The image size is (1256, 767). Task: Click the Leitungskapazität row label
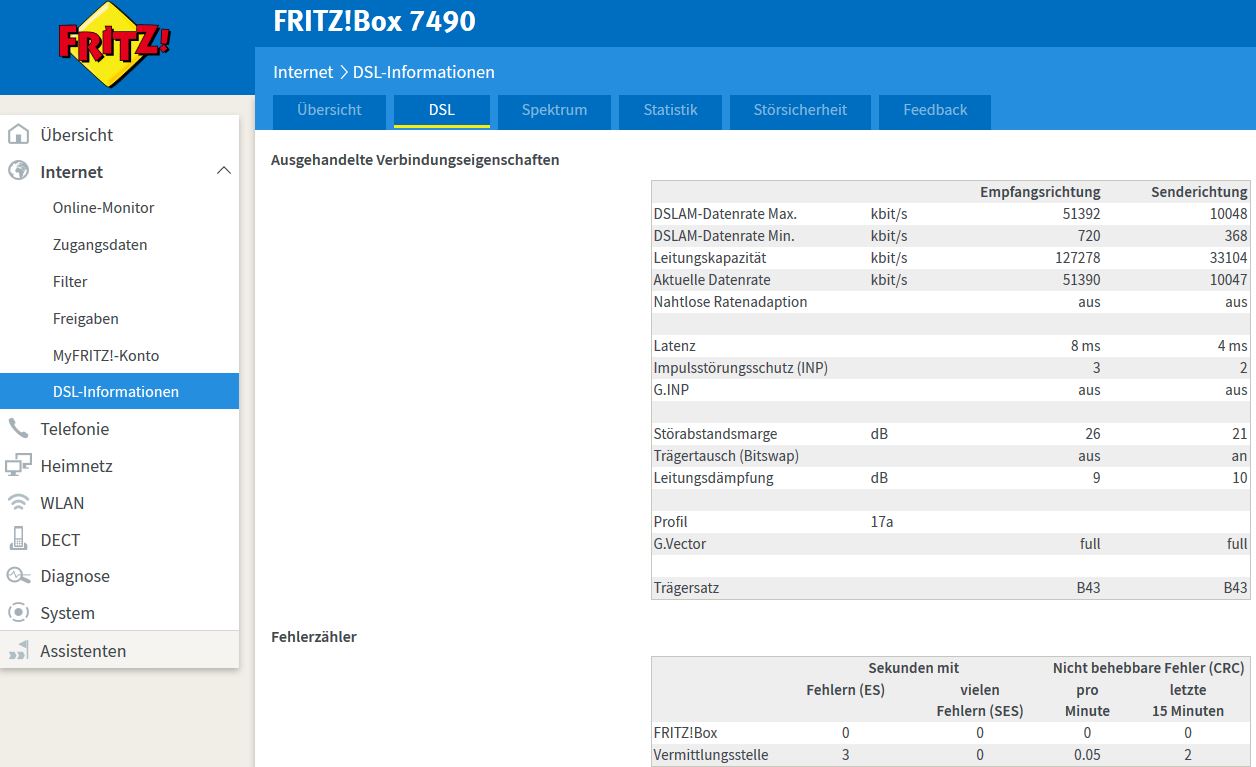(x=711, y=258)
